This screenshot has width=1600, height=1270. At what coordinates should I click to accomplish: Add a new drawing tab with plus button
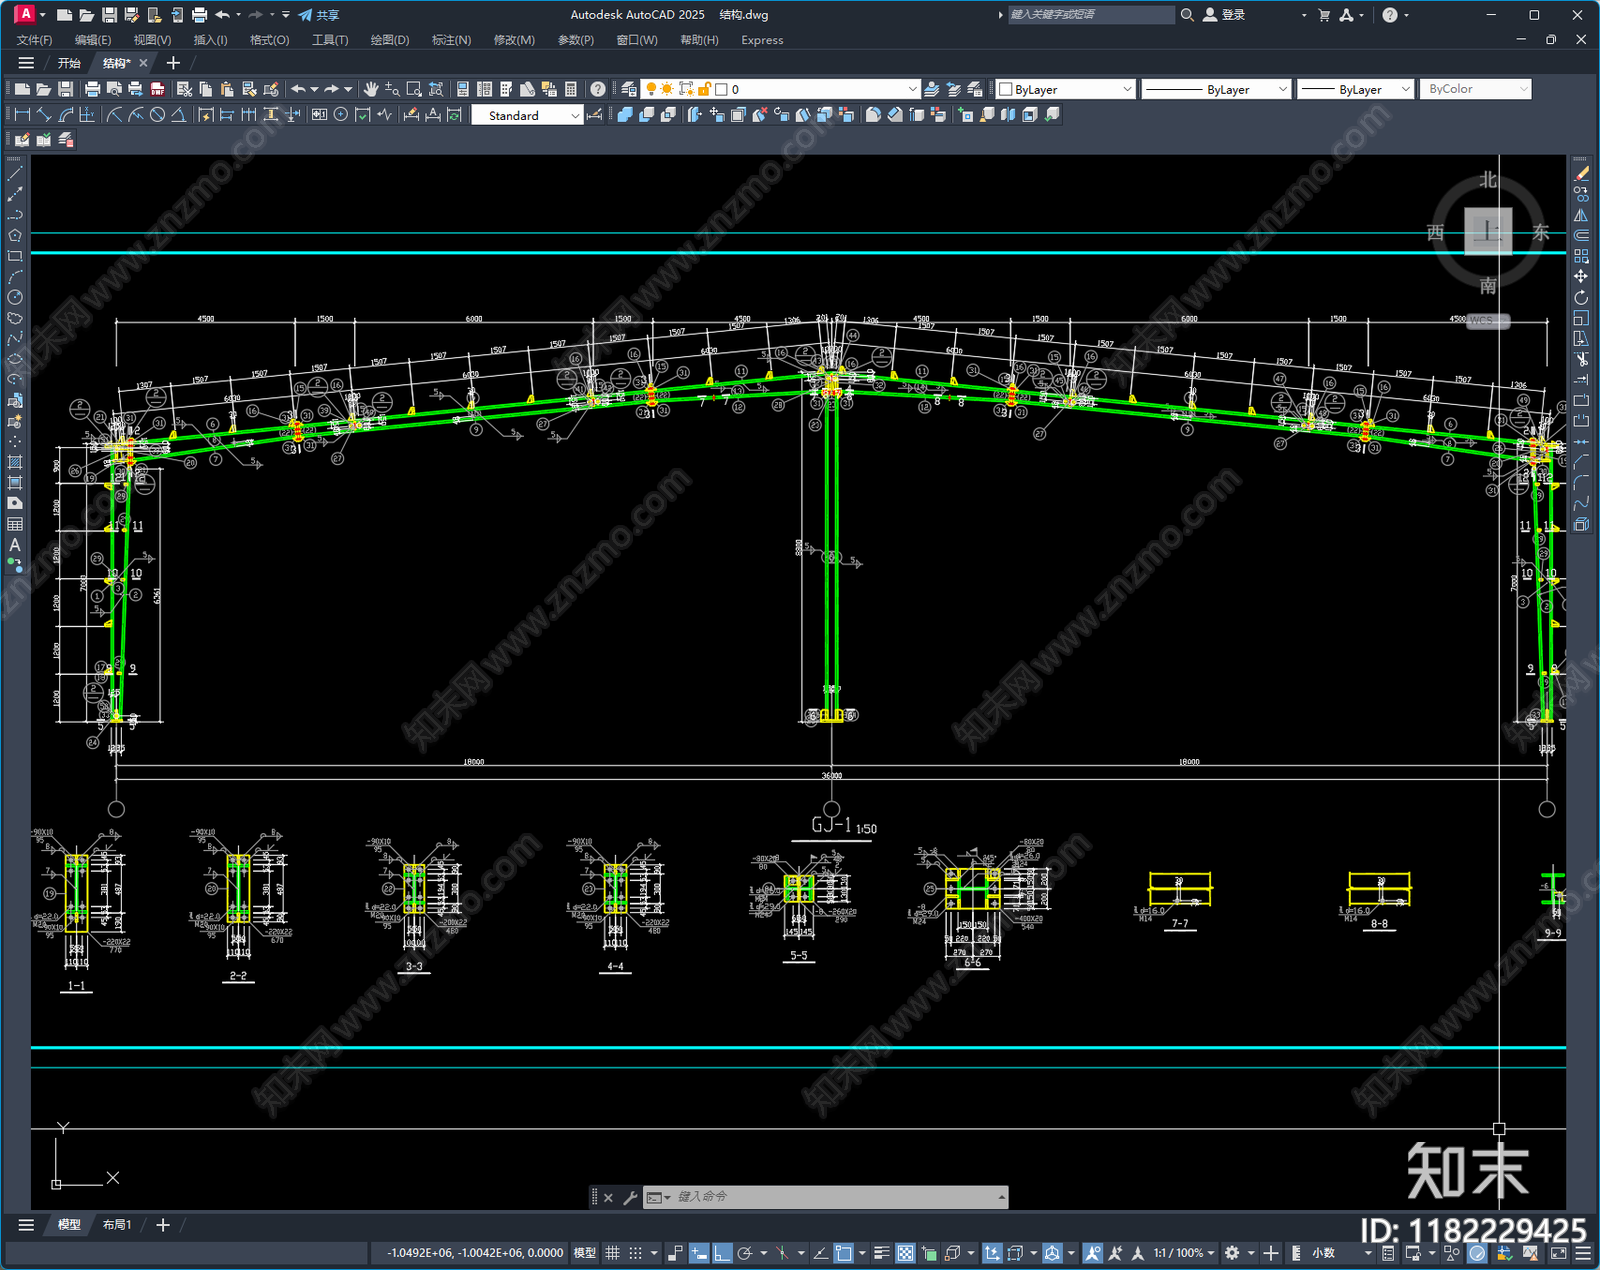click(x=173, y=63)
